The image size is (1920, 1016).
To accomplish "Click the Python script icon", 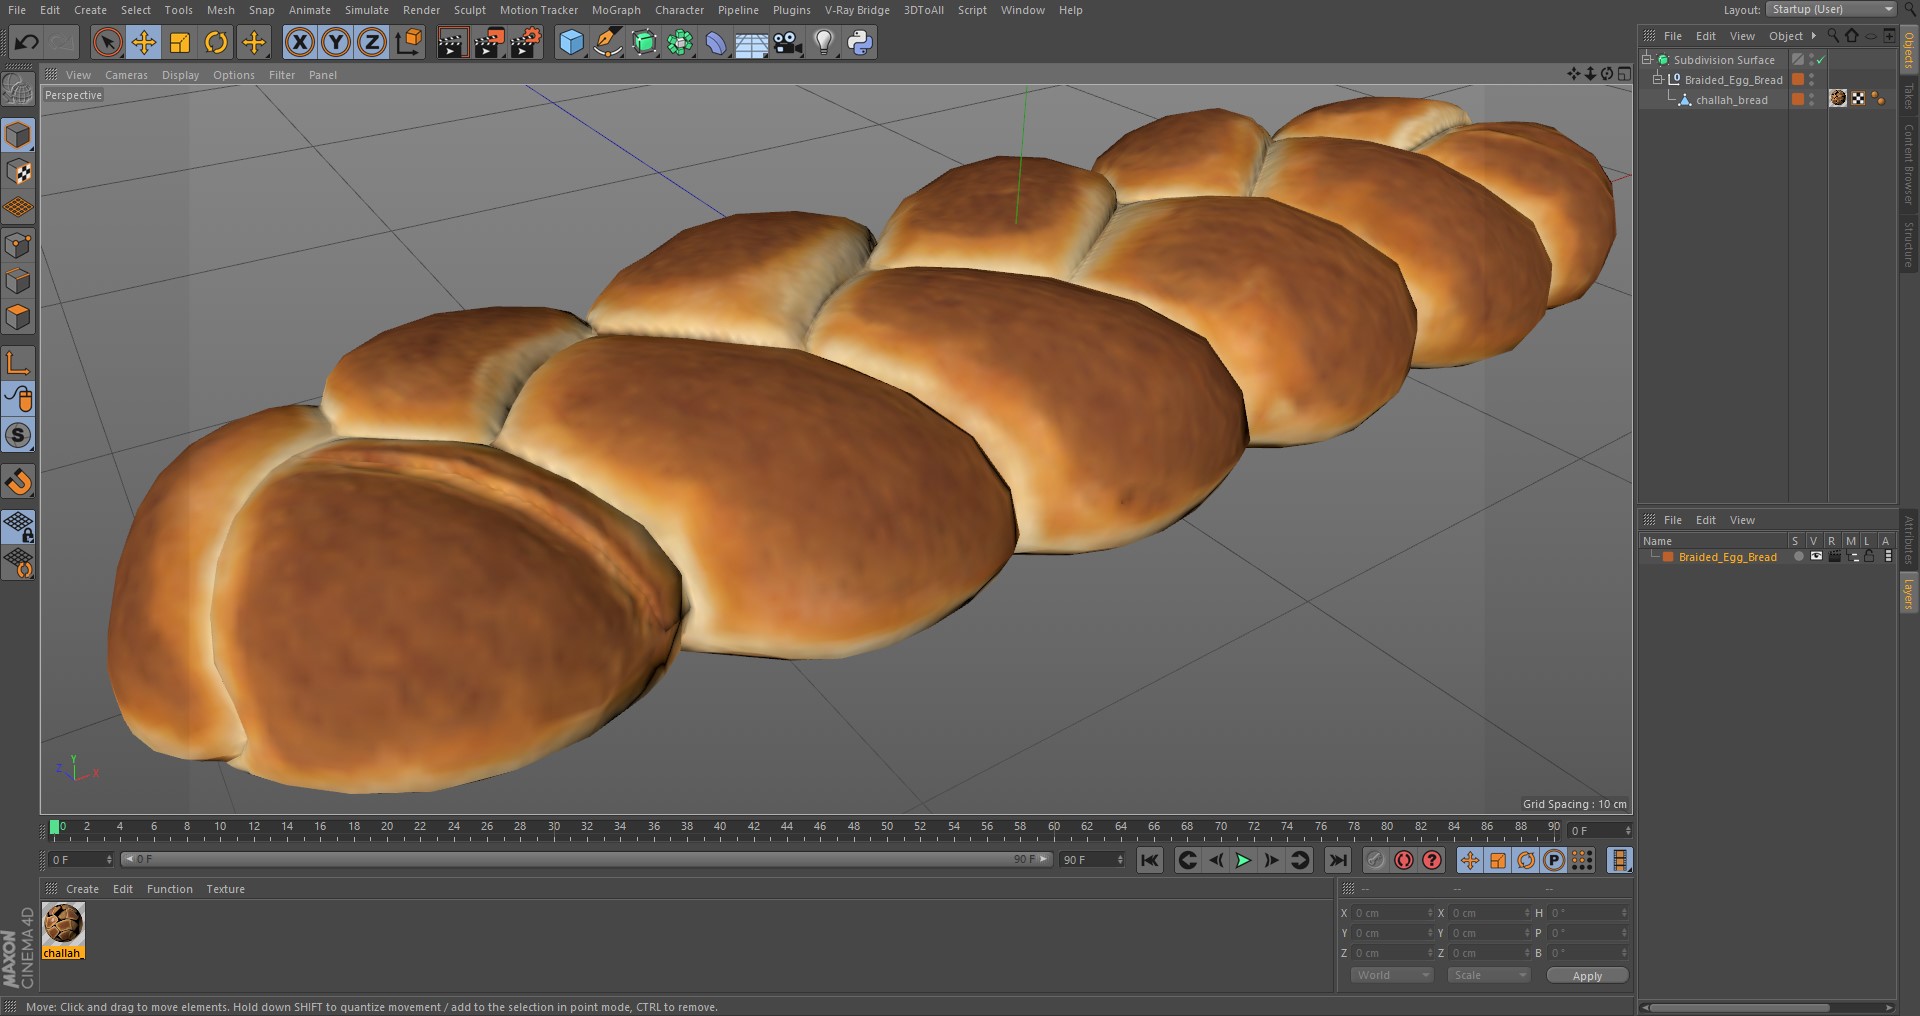I will pos(860,42).
